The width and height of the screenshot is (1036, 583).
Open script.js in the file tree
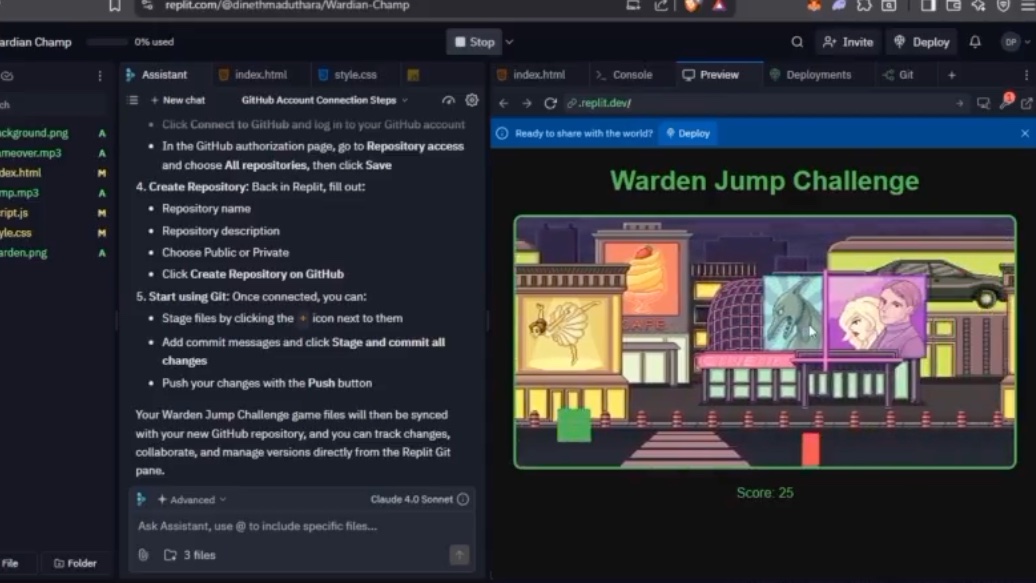click(x=14, y=213)
